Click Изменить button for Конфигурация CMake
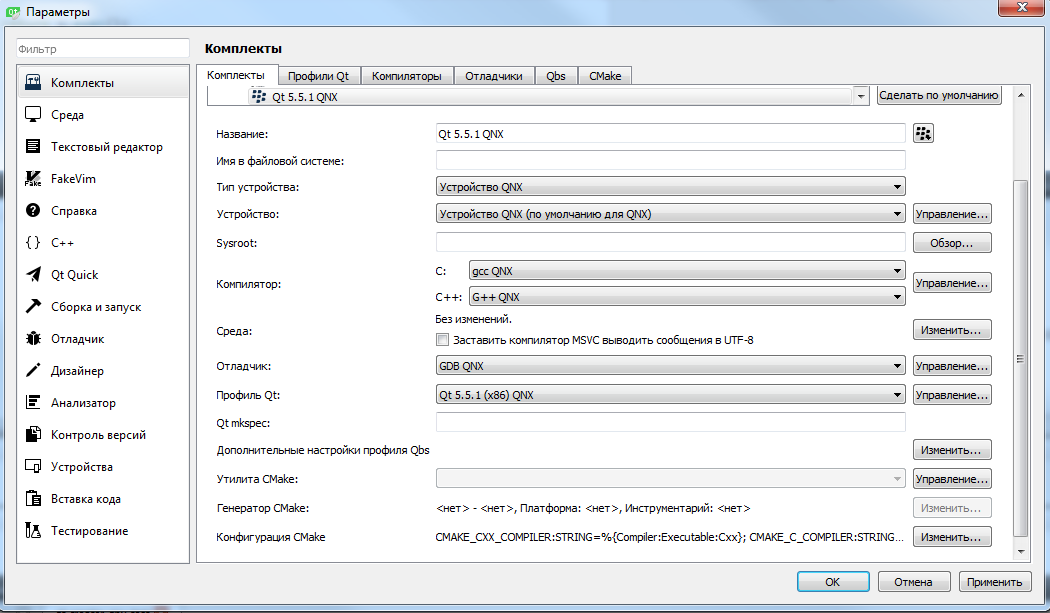 pyautogui.click(x=952, y=537)
